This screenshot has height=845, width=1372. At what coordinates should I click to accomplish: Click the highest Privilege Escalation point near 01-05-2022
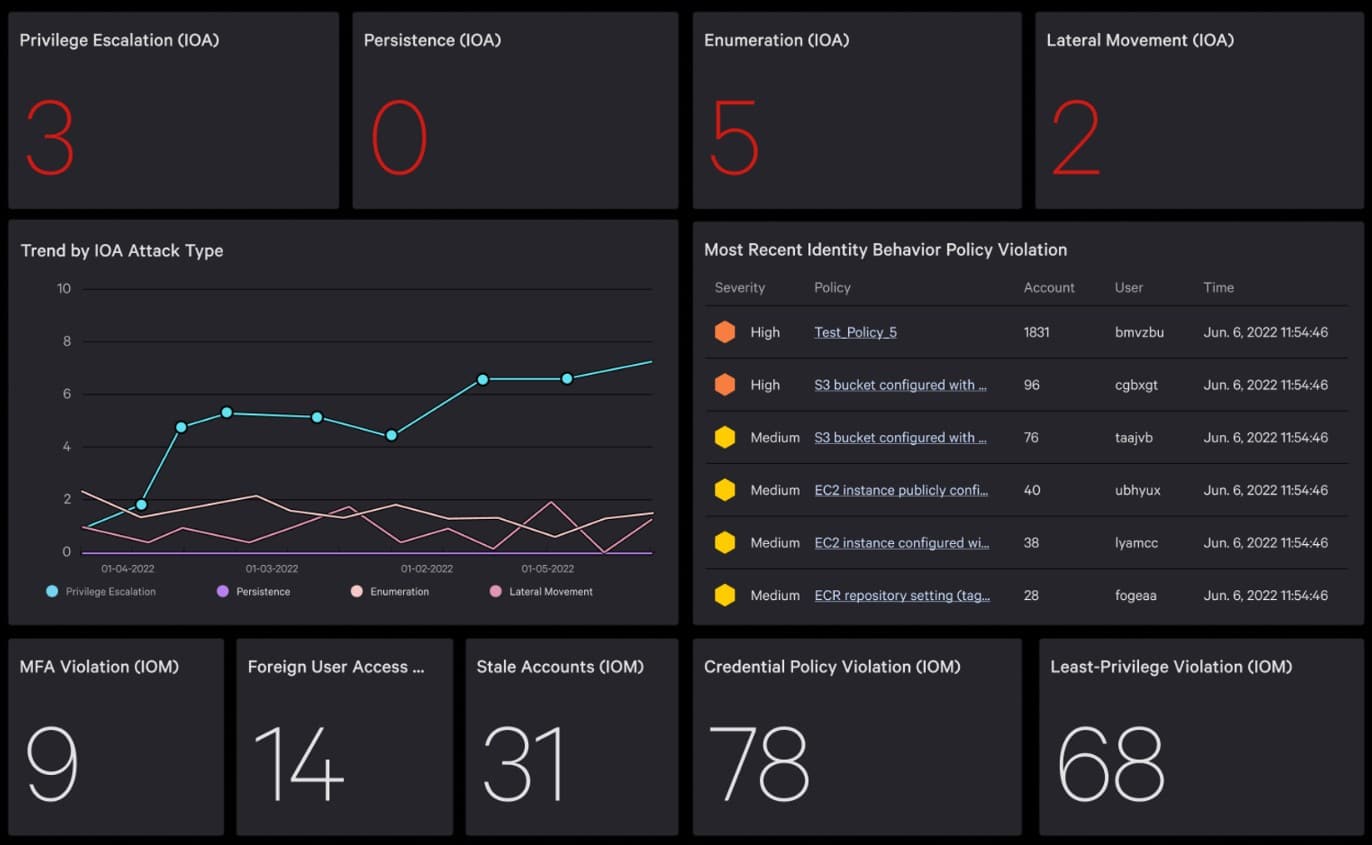pos(567,379)
